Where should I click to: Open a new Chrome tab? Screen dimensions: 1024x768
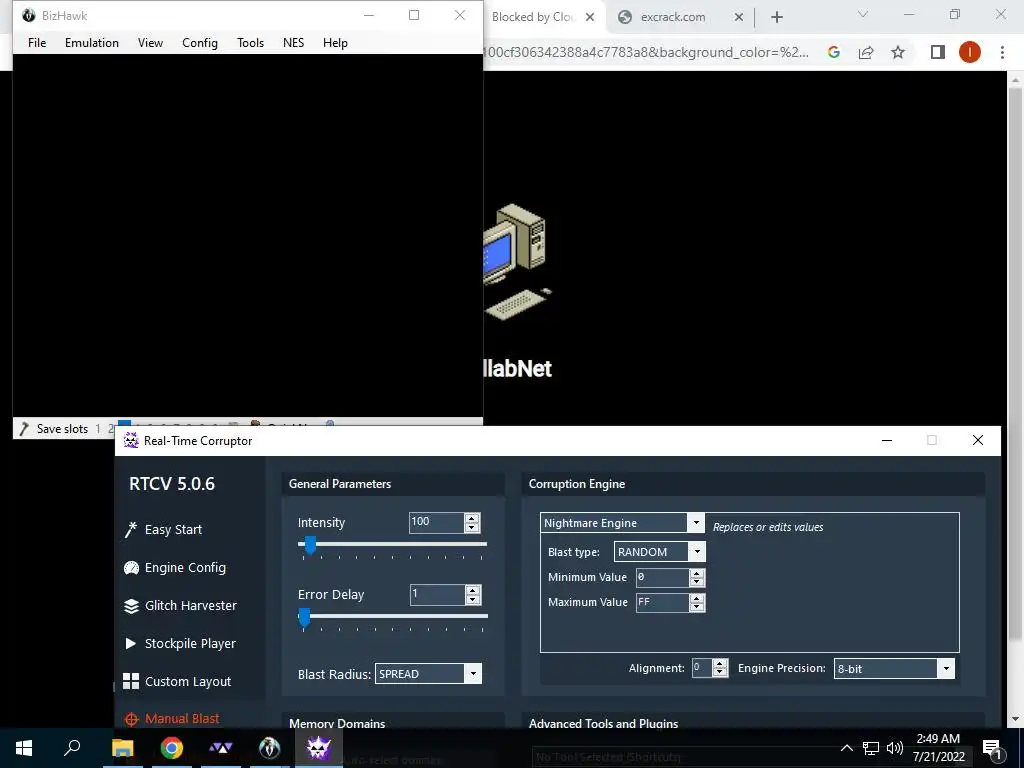(x=776, y=17)
